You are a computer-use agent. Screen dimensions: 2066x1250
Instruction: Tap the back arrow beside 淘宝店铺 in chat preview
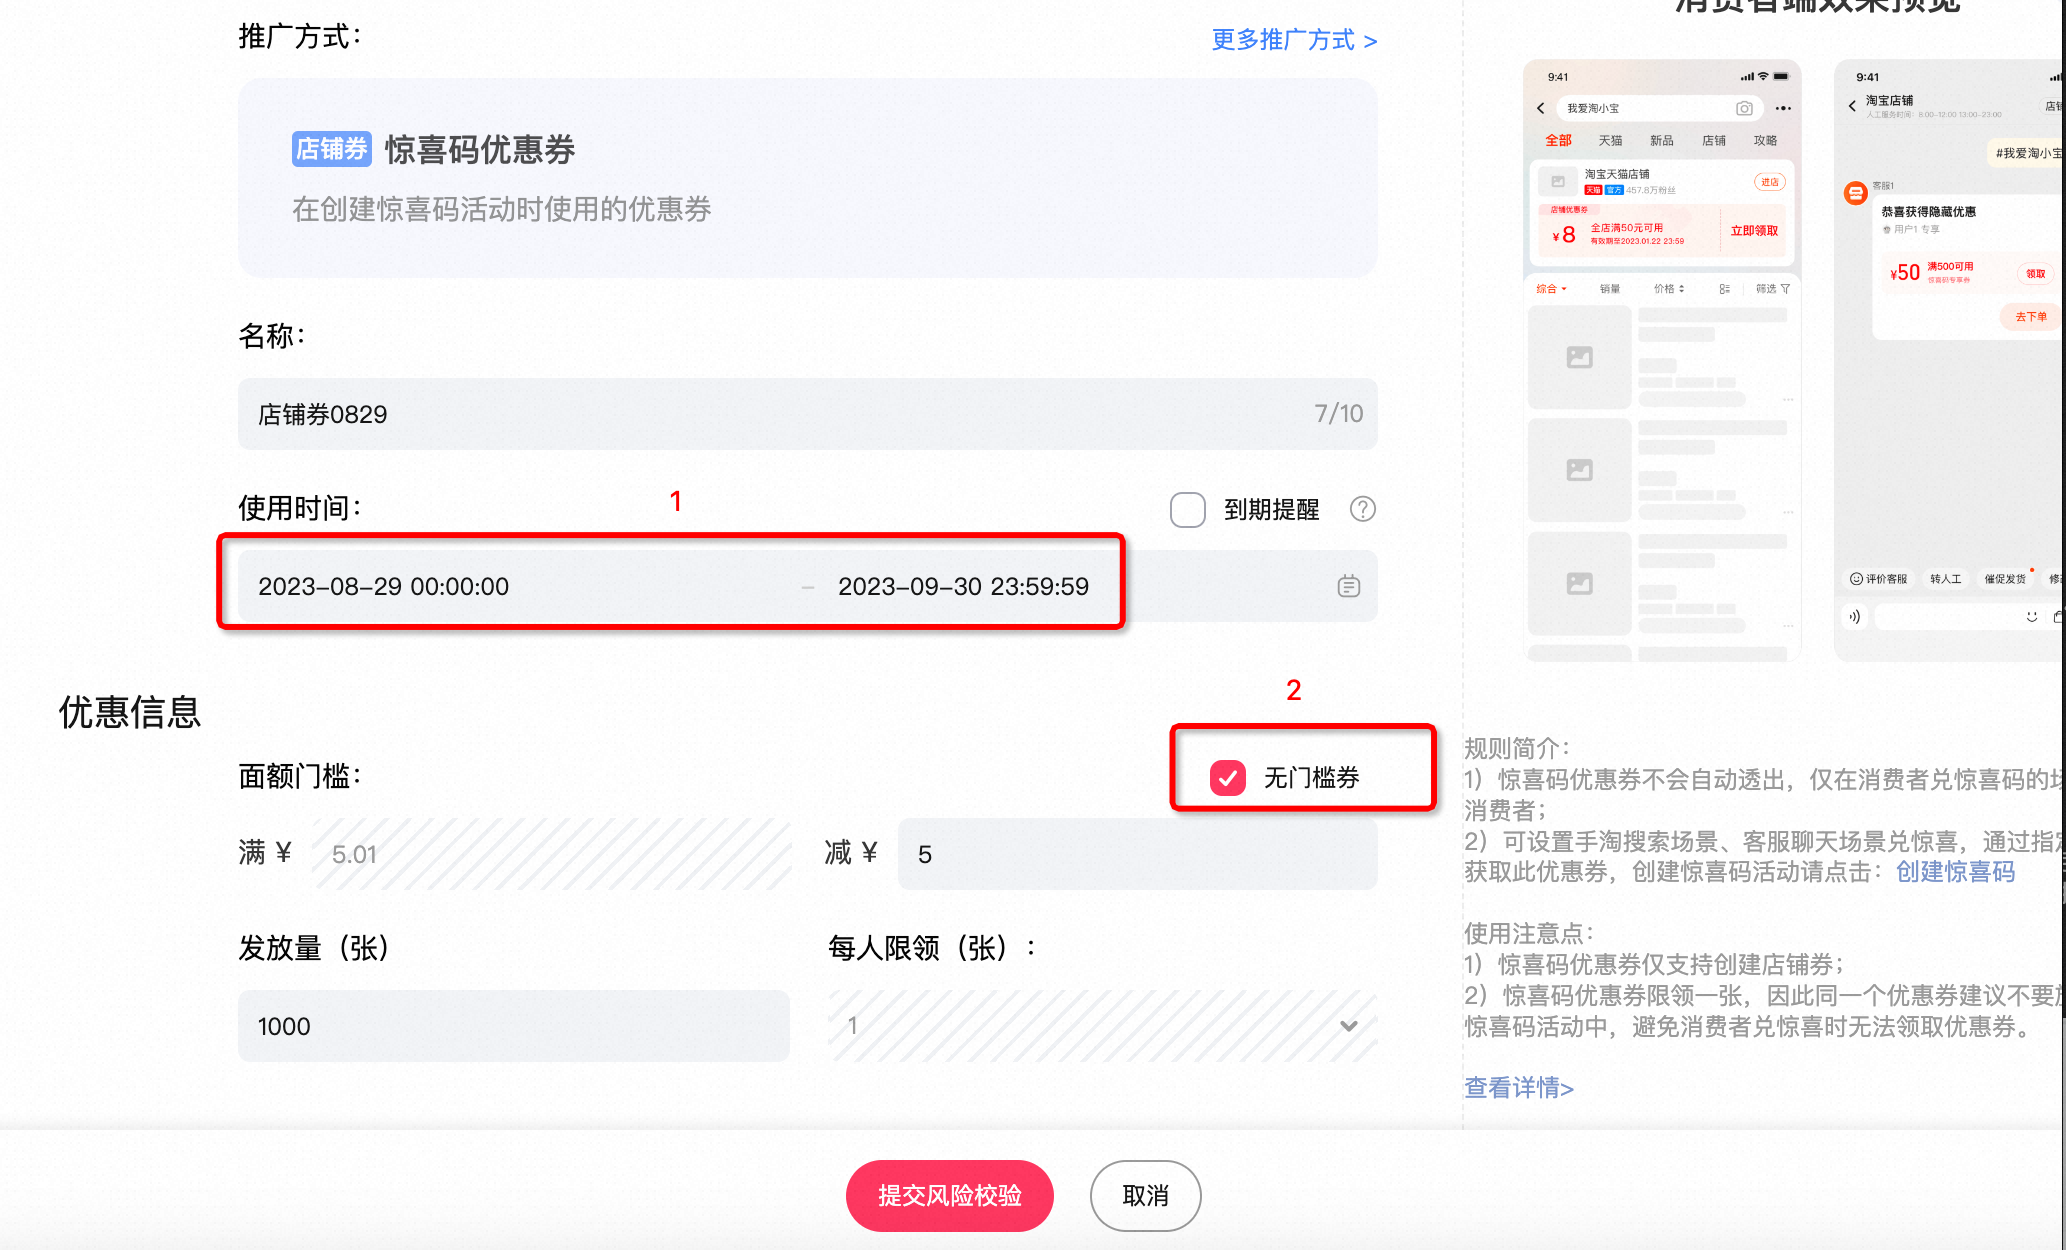1852,105
